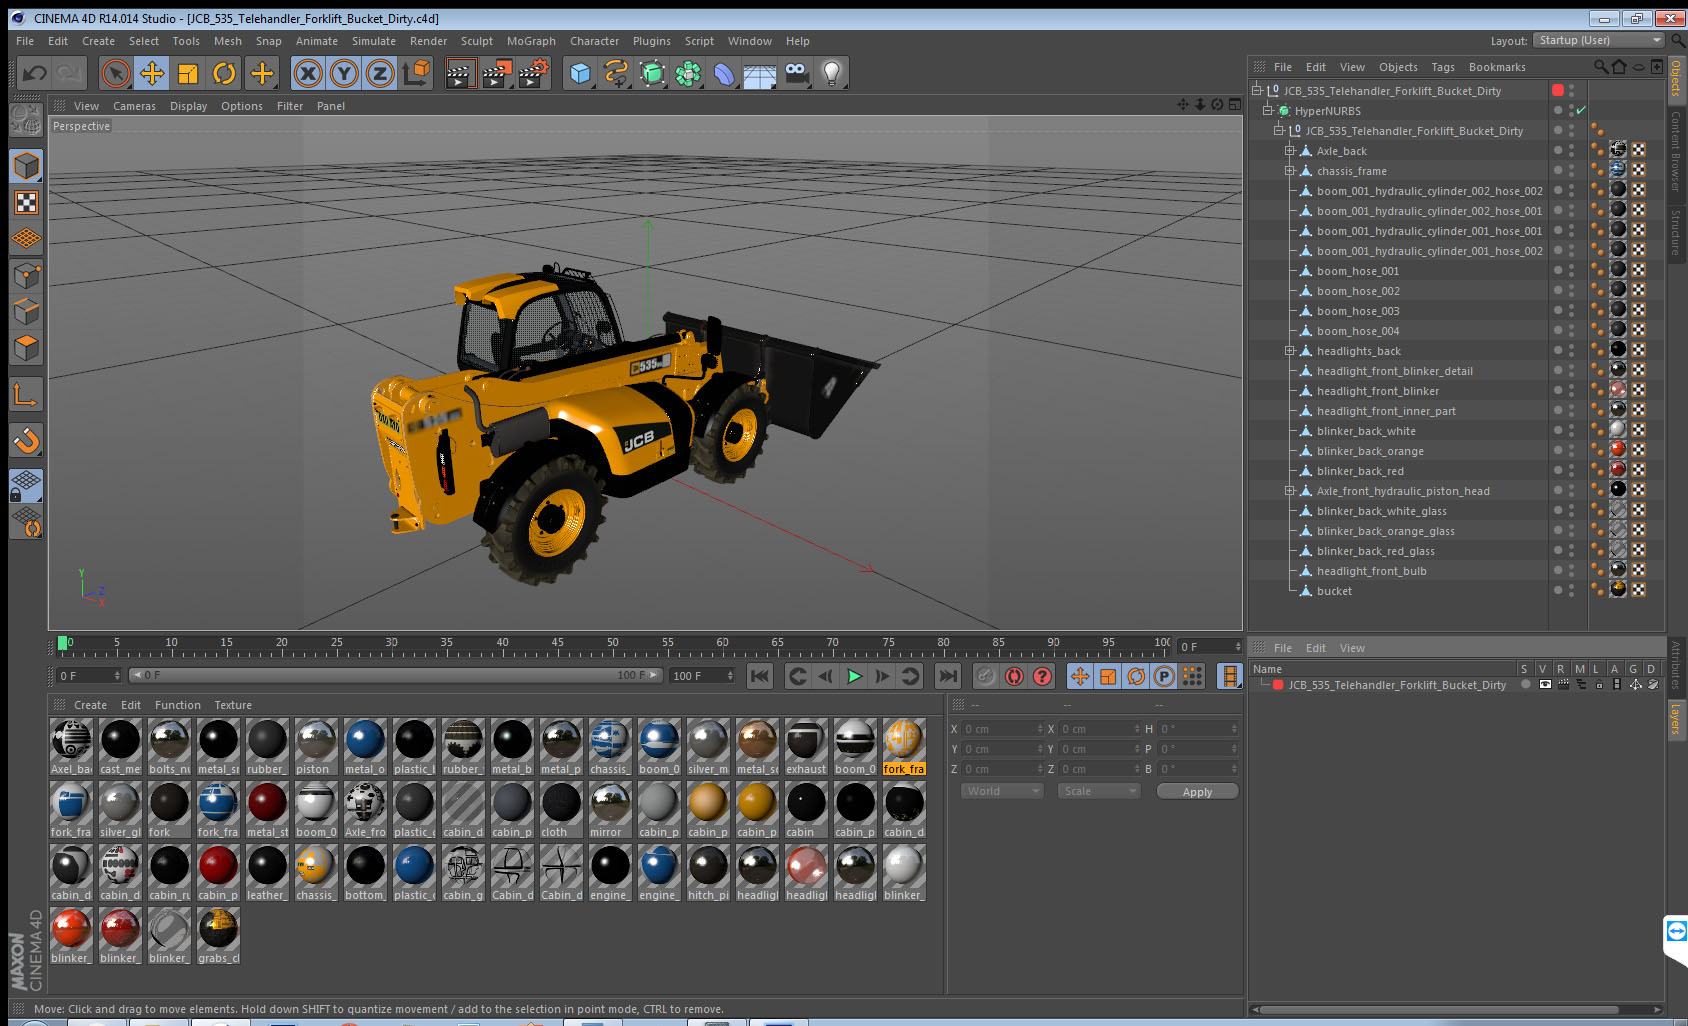Select the fork_fra highlighted material
This screenshot has height=1026, width=1688.
[x=904, y=747]
